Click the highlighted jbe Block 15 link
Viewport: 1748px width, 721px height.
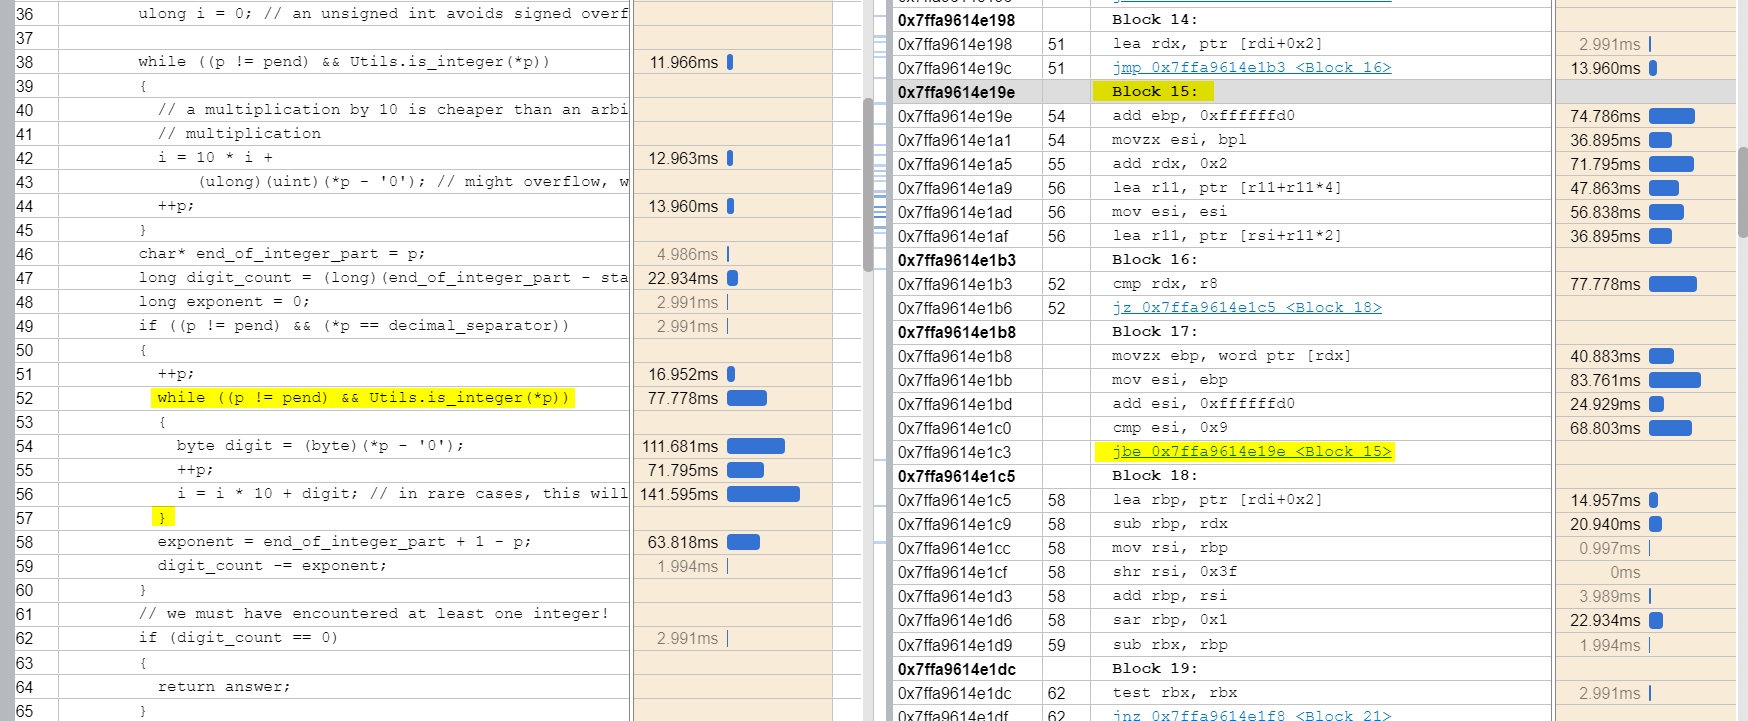pos(1251,452)
